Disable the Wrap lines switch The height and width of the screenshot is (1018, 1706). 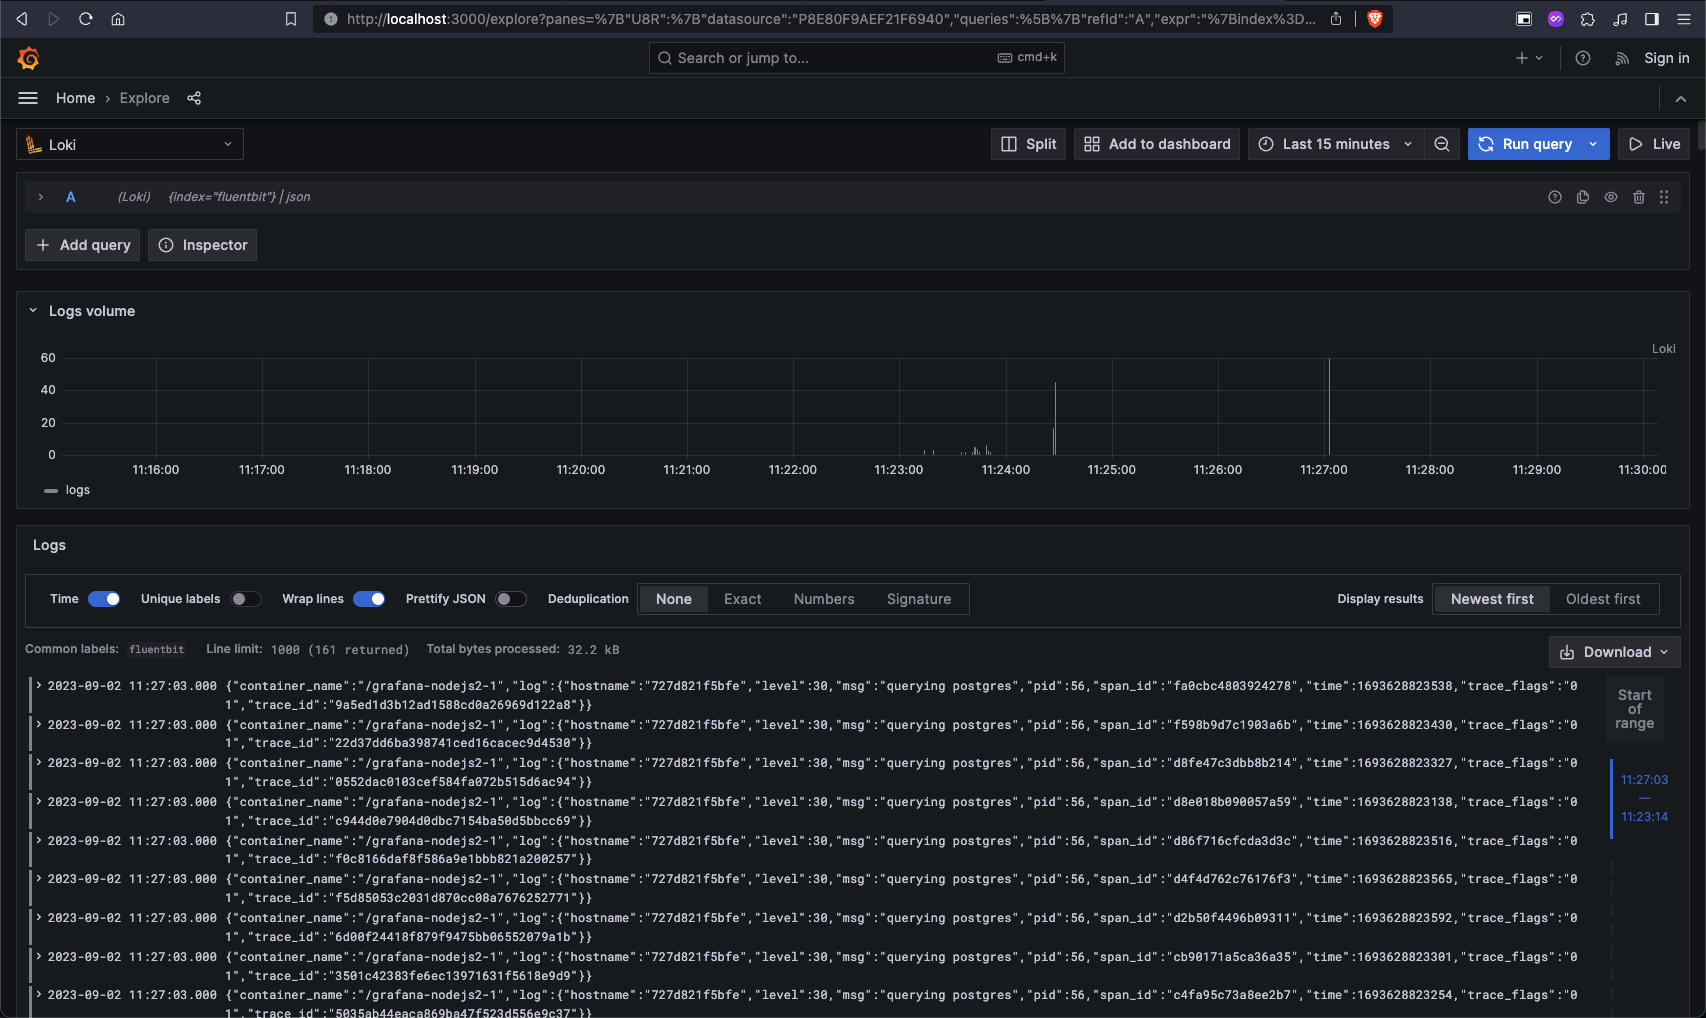(369, 599)
